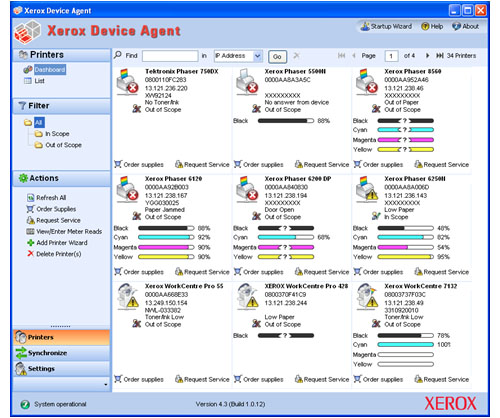Viewport: 500px width, 418px height.
Task: Click the Xerox WorkCentre Pro 55 device icon
Action: [127, 297]
